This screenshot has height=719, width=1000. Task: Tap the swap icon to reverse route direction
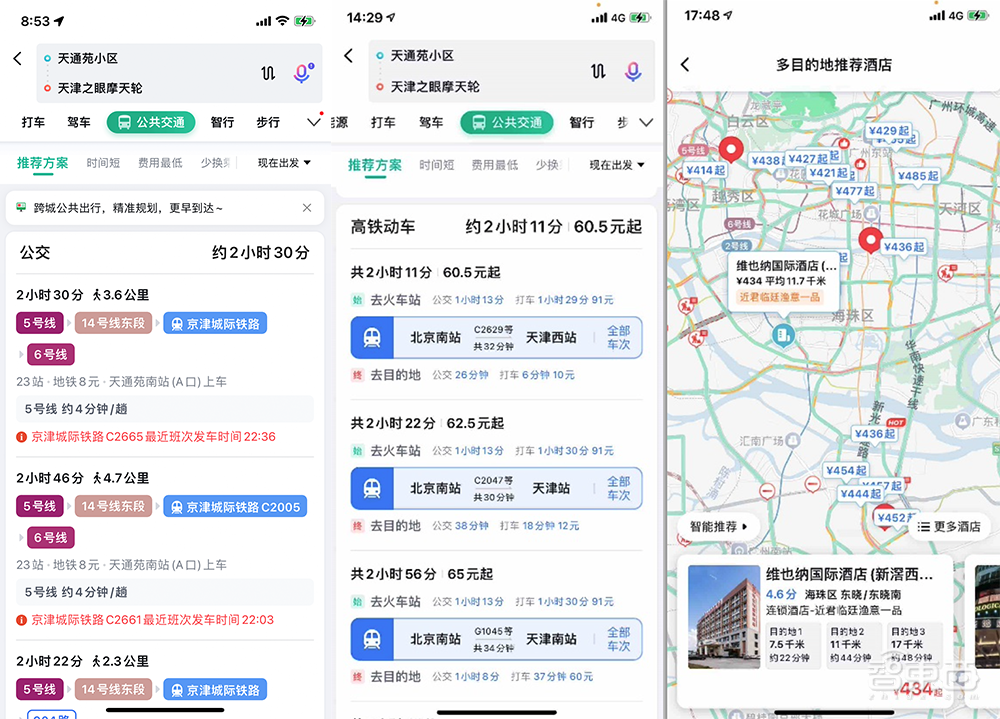point(268,72)
